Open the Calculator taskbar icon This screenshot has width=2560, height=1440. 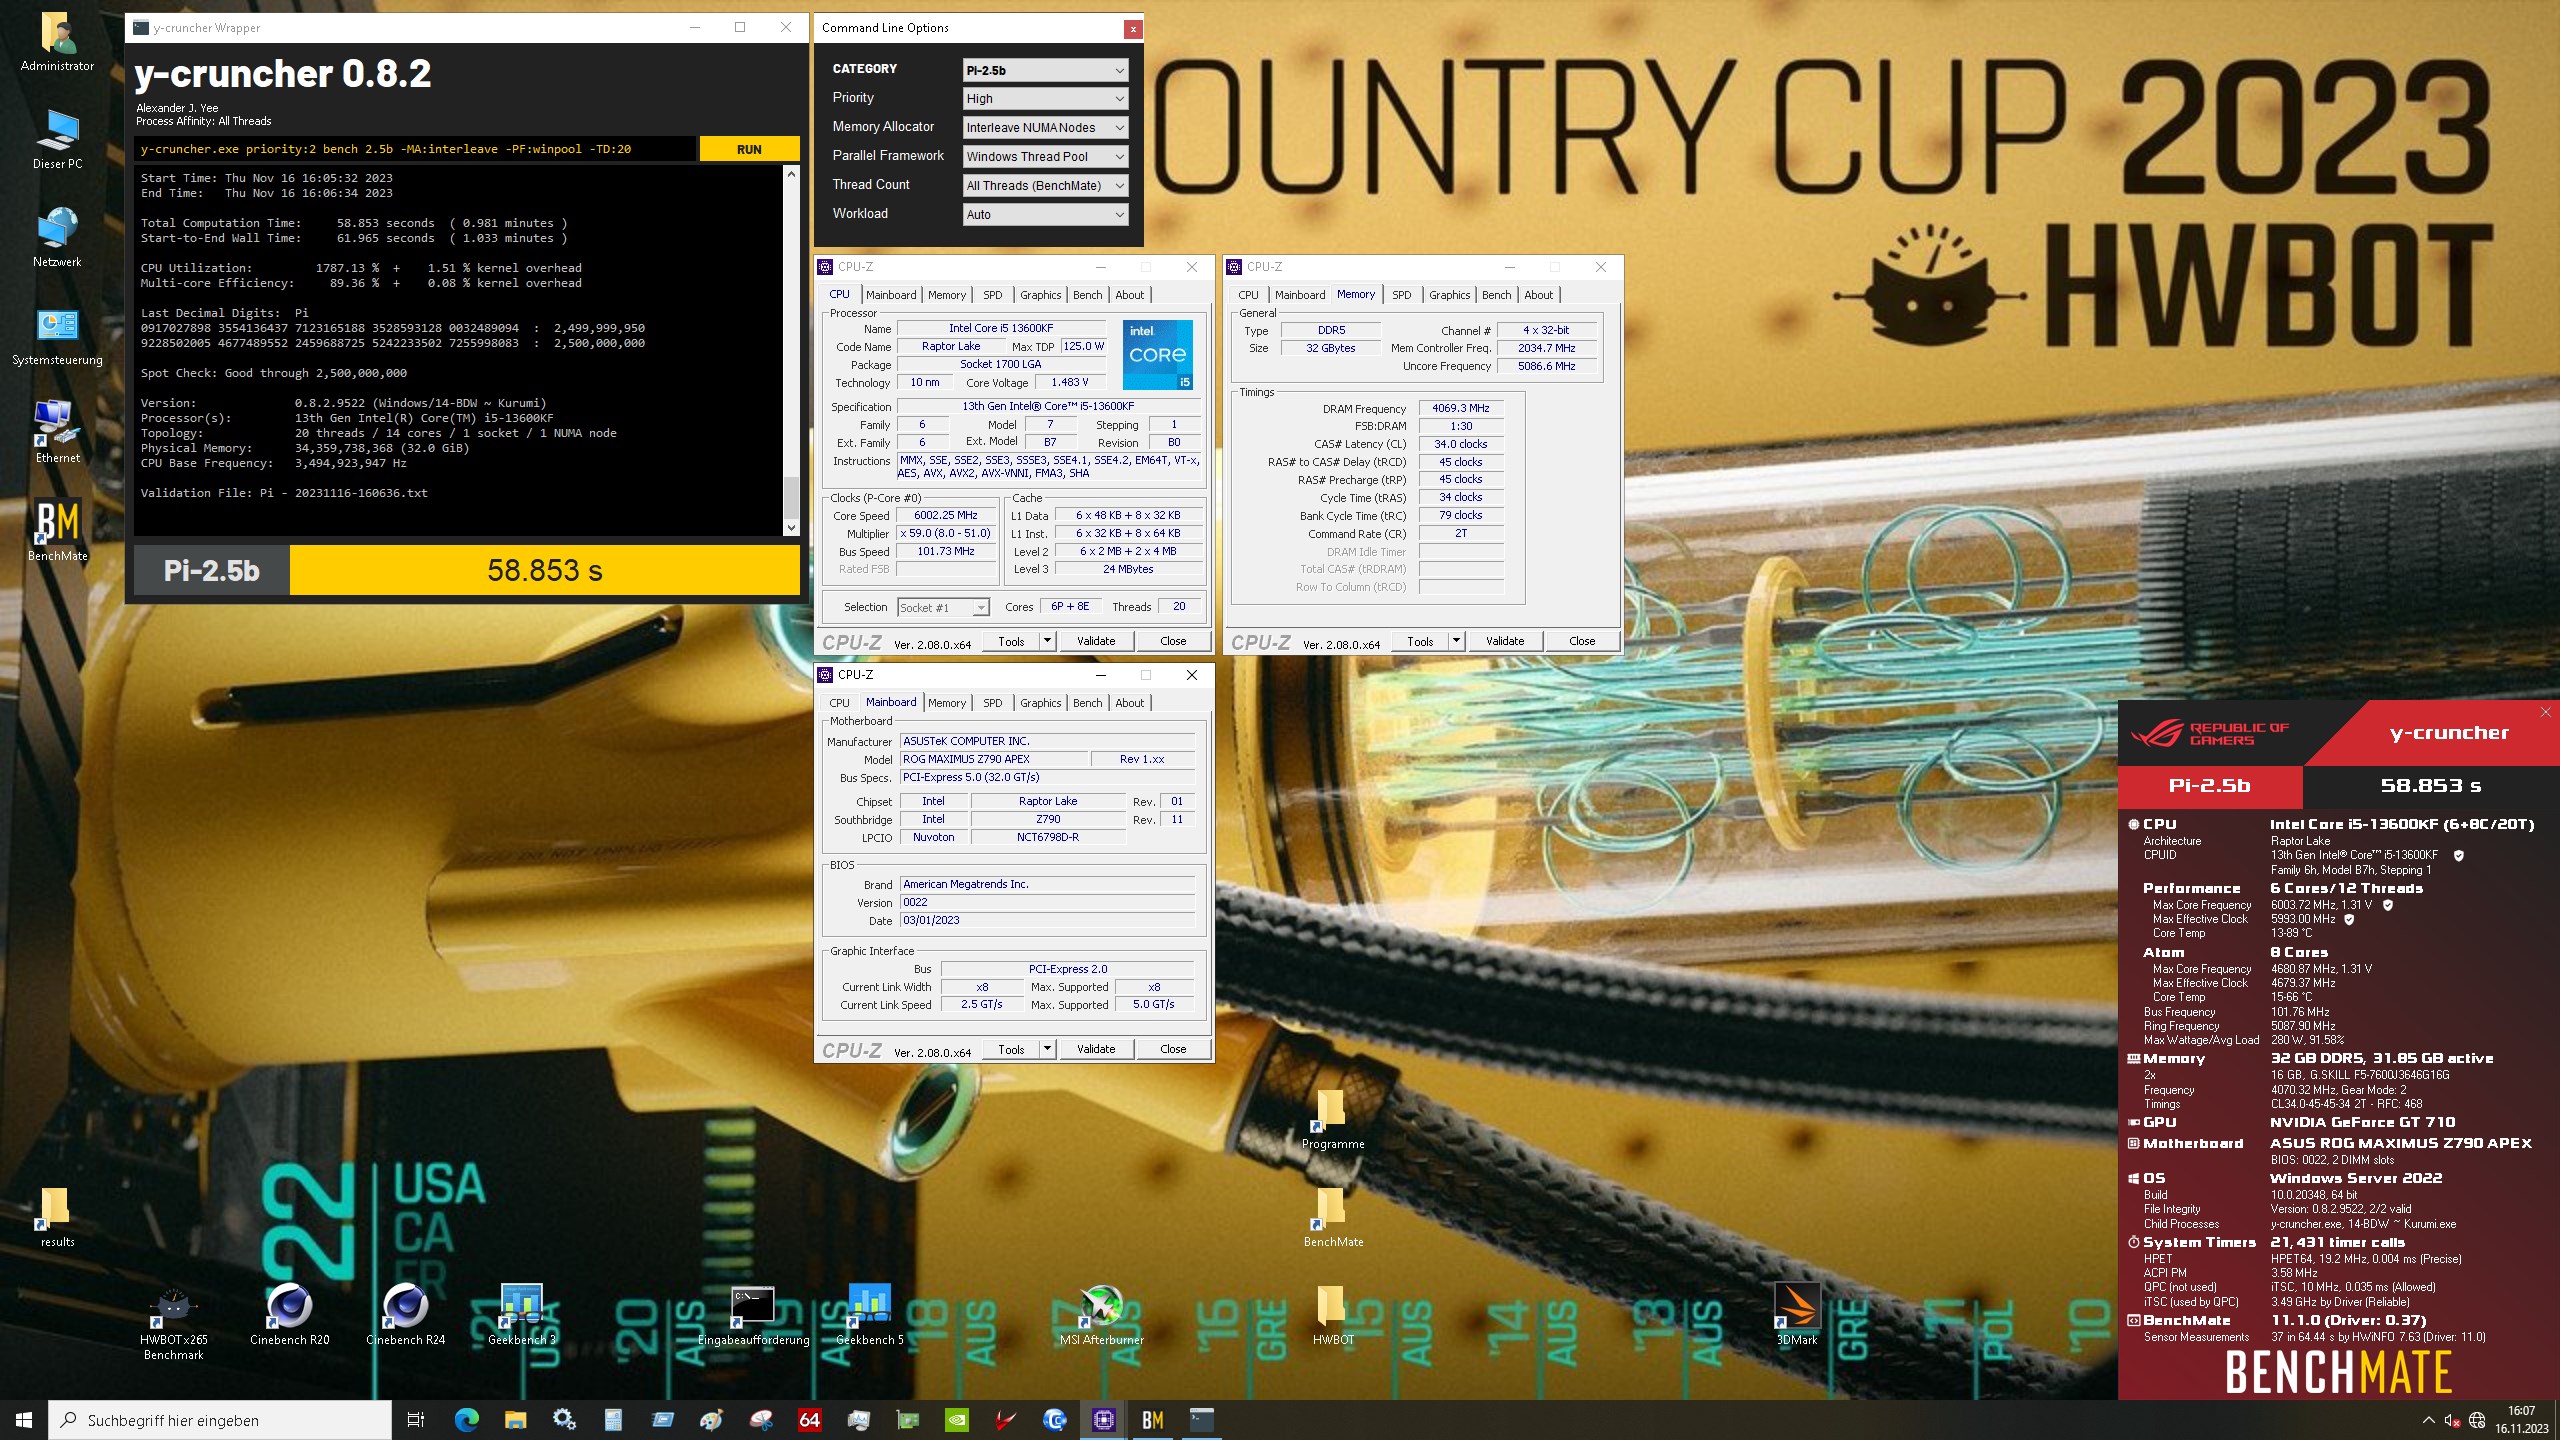(613, 1420)
